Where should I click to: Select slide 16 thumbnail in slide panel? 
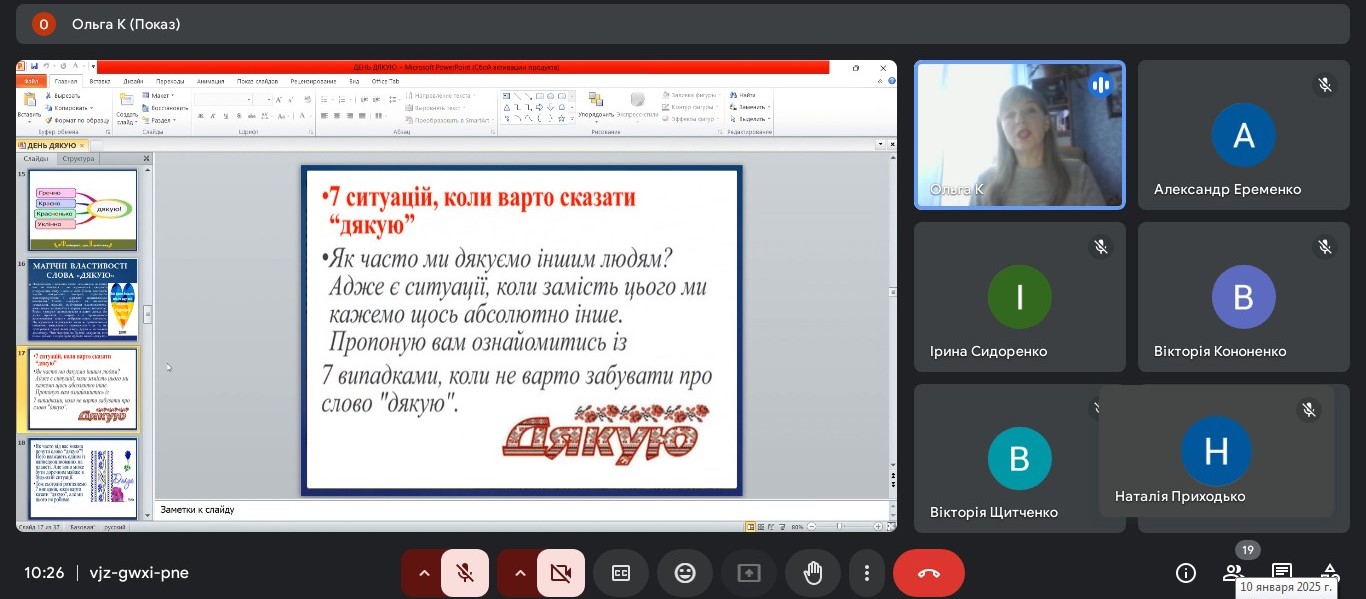tap(83, 299)
